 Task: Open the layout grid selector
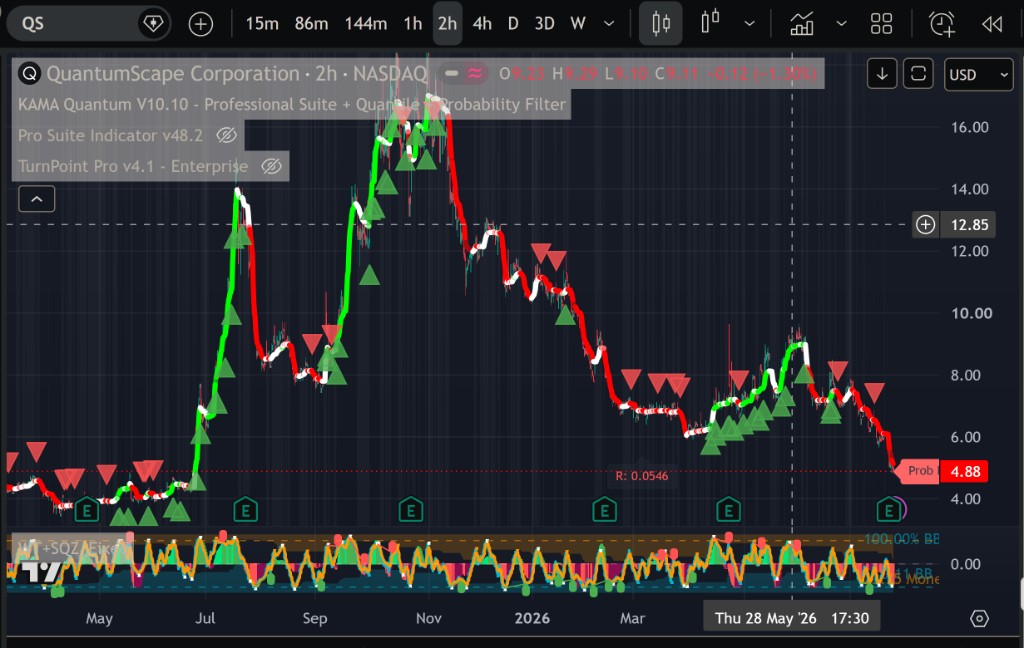coord(881,24)
